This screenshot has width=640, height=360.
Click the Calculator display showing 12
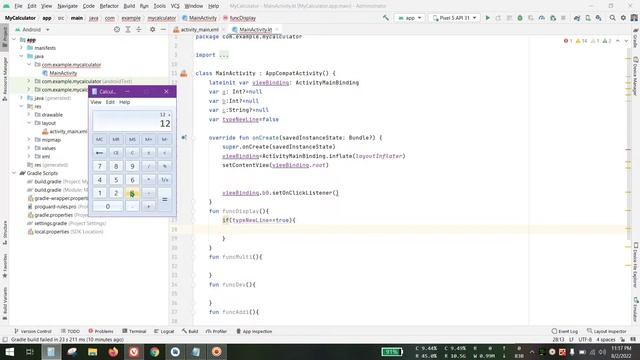coord(132,121)
